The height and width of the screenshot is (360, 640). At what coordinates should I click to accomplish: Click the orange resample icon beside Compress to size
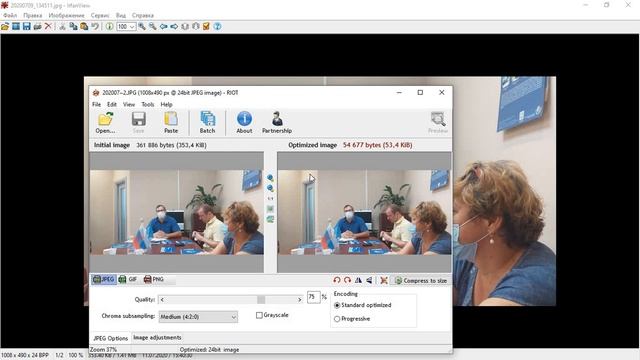(x=384, y=280)
